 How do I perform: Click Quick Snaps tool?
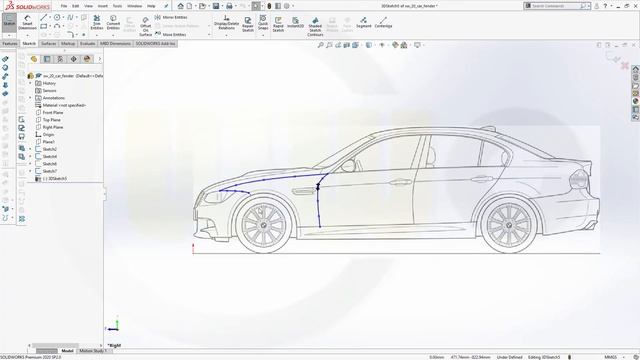click(263, 23)
